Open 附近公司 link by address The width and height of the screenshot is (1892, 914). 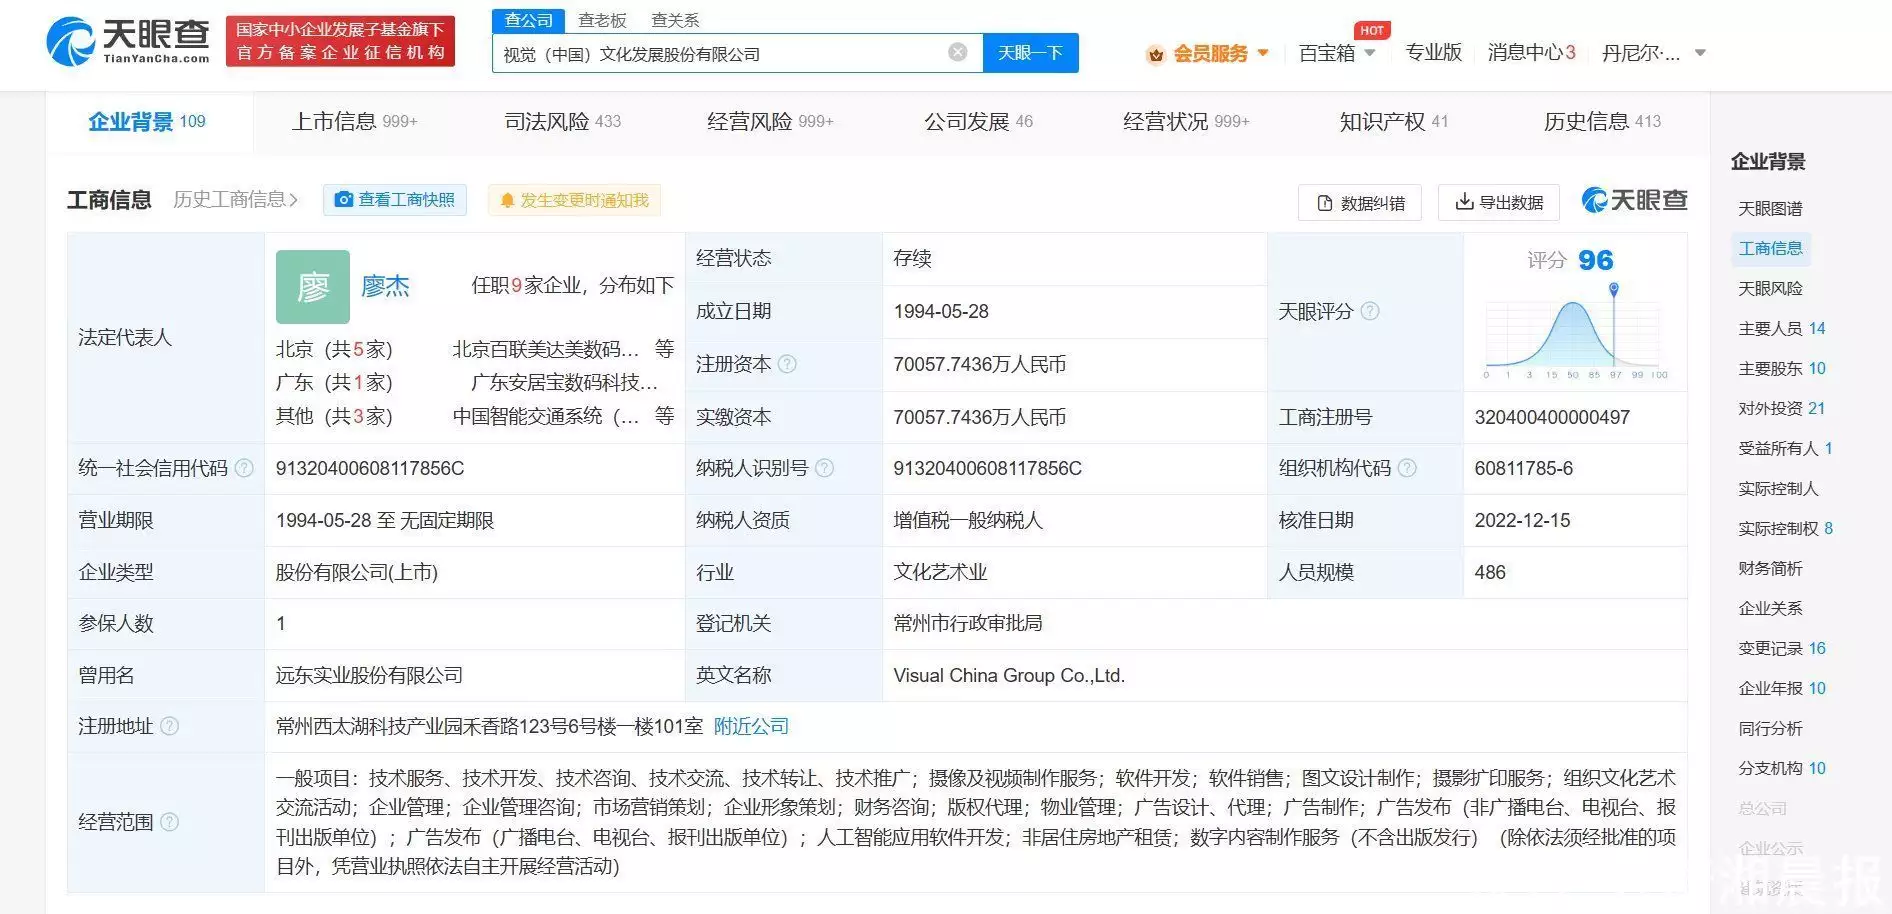click(751, 726)
